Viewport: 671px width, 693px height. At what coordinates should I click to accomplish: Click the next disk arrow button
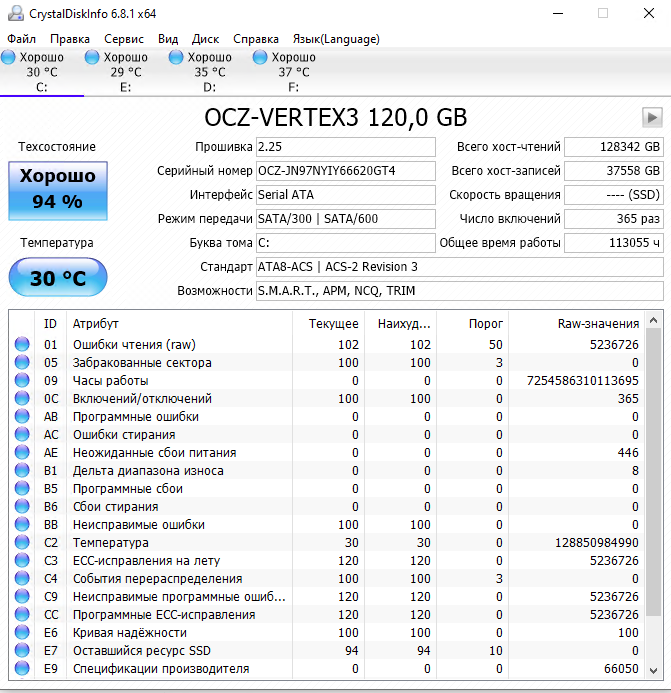652,118
